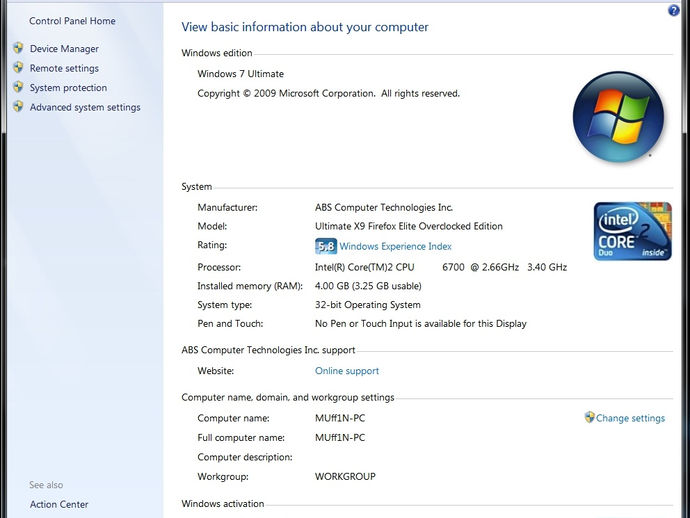690x518 pixels.
Task: Click the 'Computer description:' label
Action: 245,457
